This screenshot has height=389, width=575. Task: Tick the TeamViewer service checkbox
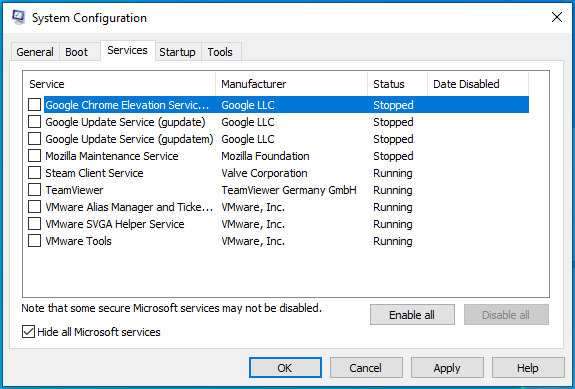click(34, 190)
